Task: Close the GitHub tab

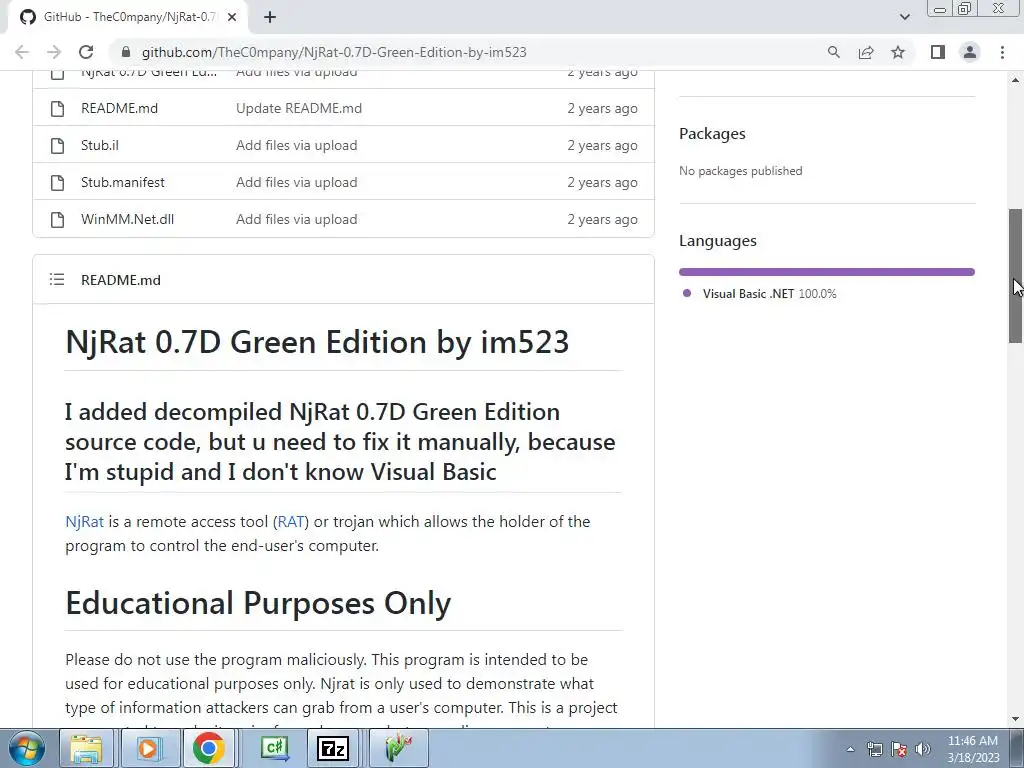Action: pyautogui.click(x=232, y=17)
